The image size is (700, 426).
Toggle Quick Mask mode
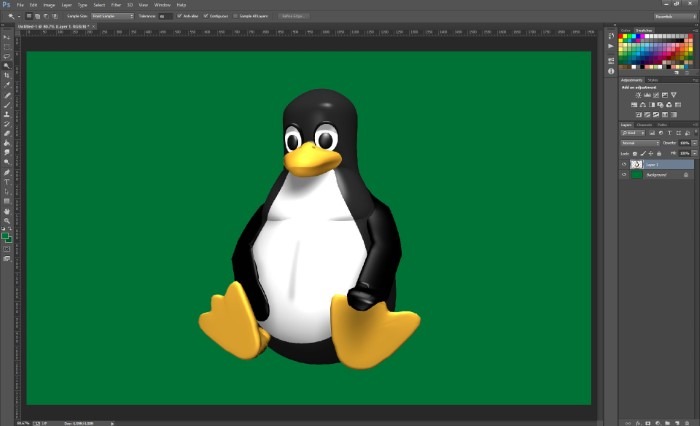tap(7, 249)
